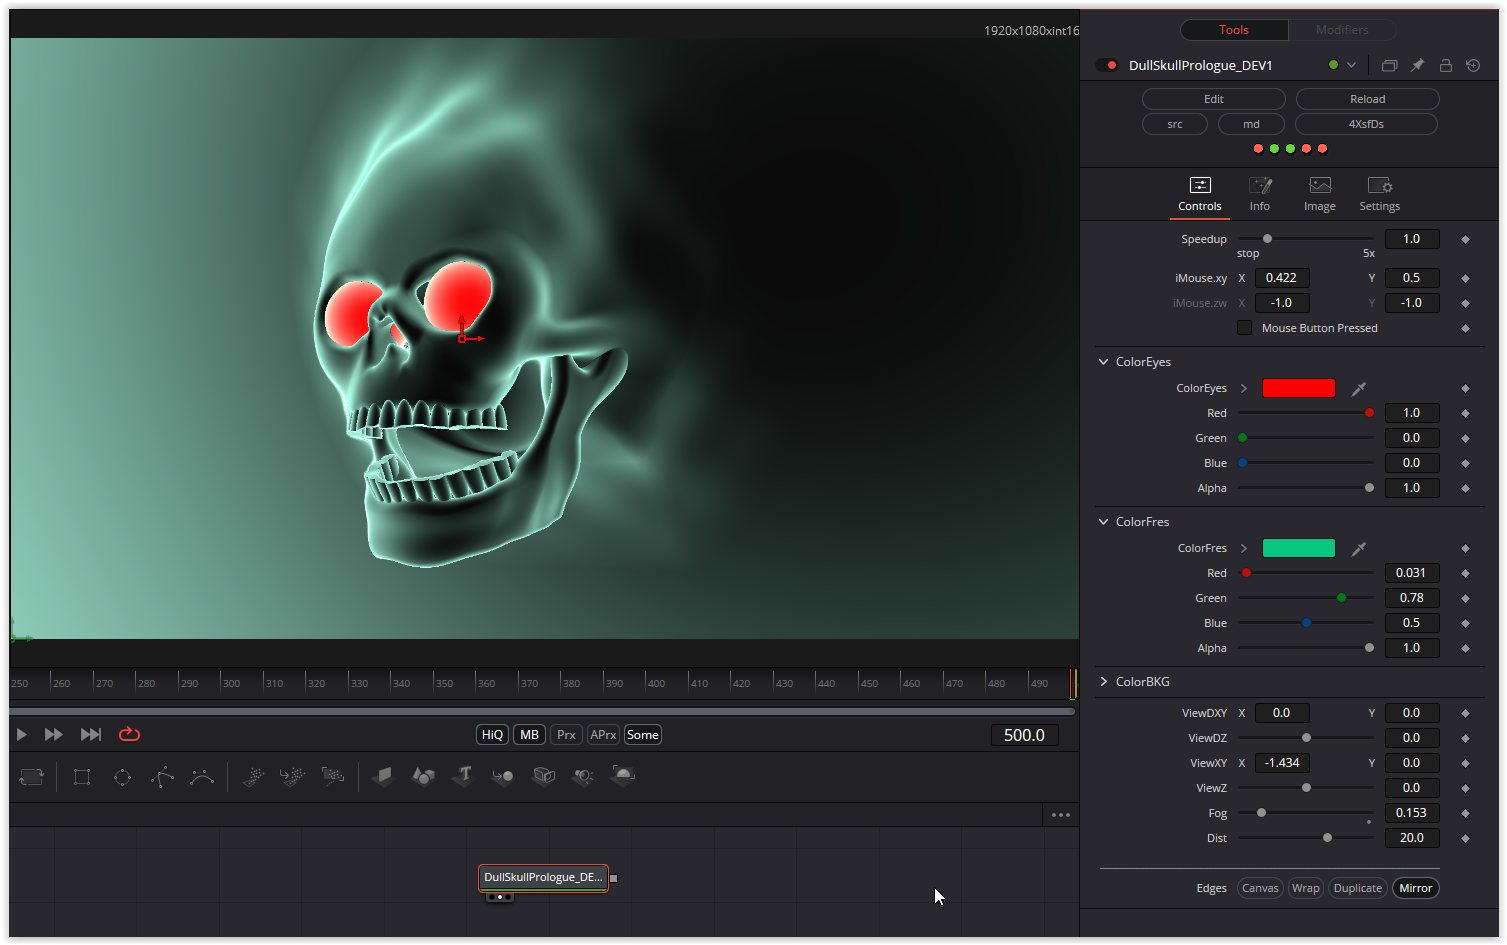Toggle the DullSkullPrologue_DEV1 enable switch
Viewport: 1507px width, 945px height.
pos(1106,66)
